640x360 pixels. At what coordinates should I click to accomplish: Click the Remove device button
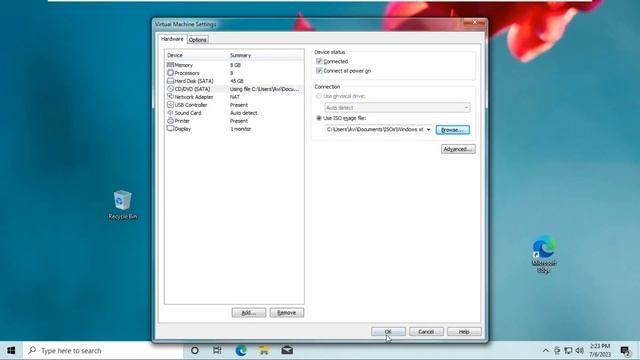click(287, 313)
